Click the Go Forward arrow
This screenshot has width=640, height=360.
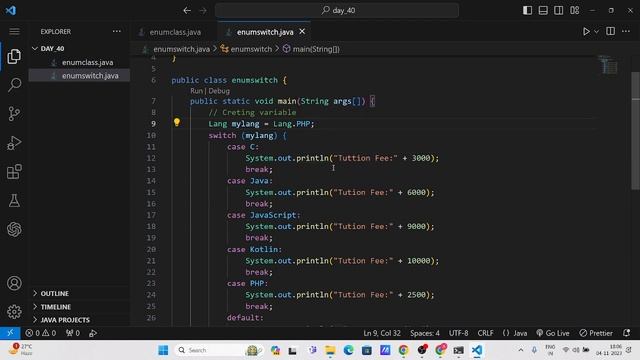(203, 10)
